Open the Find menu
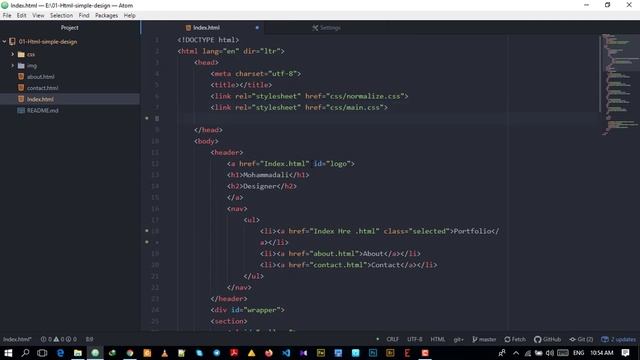 click(84, 16)
